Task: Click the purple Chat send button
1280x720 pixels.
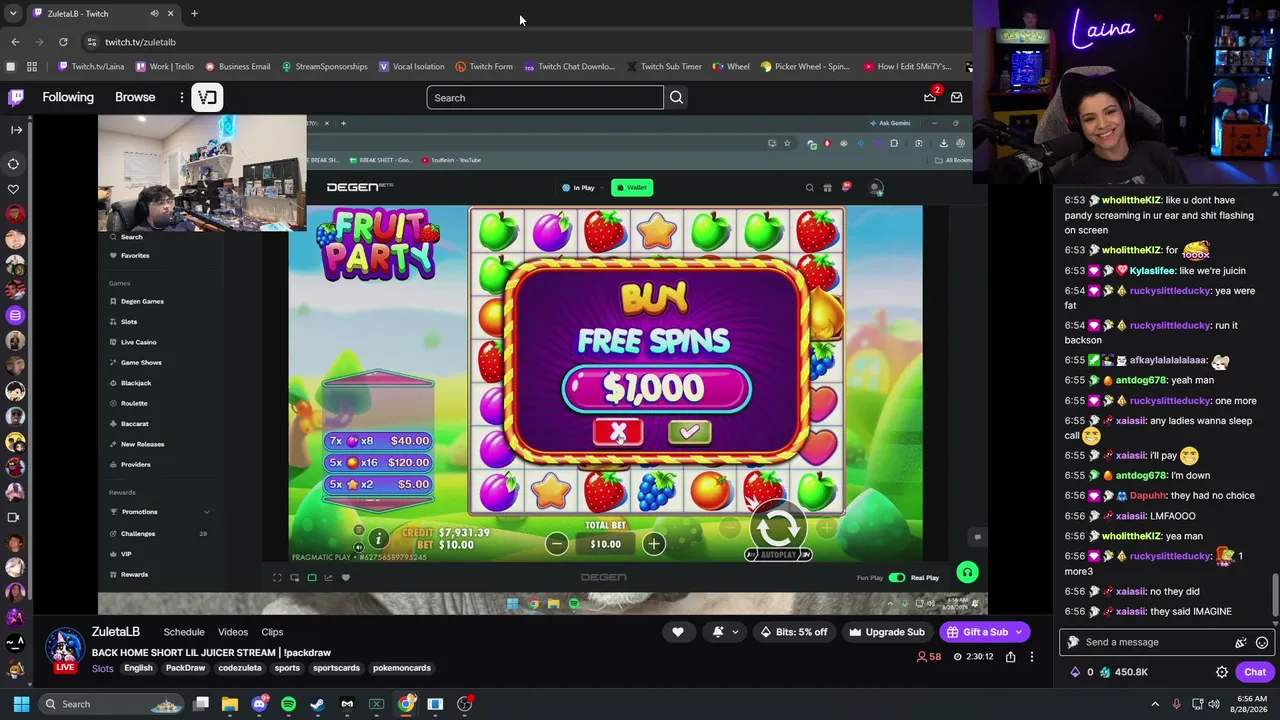Action: pos(1255,672)
